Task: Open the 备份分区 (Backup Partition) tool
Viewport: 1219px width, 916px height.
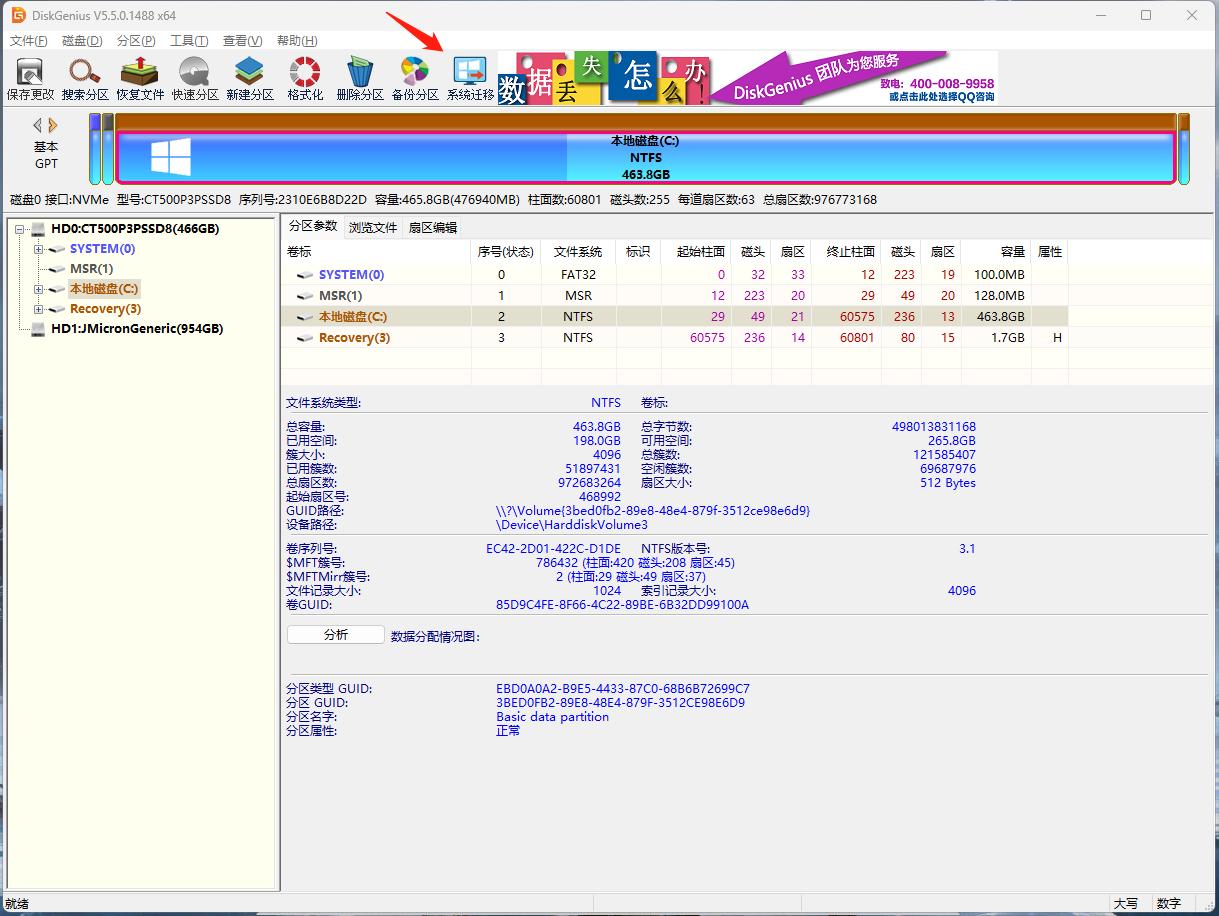Action: point(414,77)
